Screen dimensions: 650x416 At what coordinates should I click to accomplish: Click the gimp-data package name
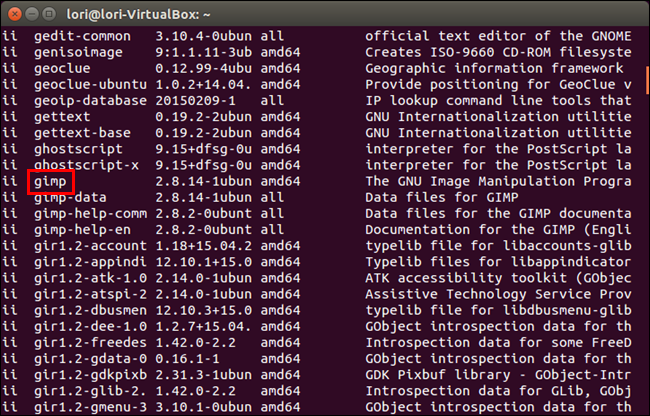tap(70, 198)
